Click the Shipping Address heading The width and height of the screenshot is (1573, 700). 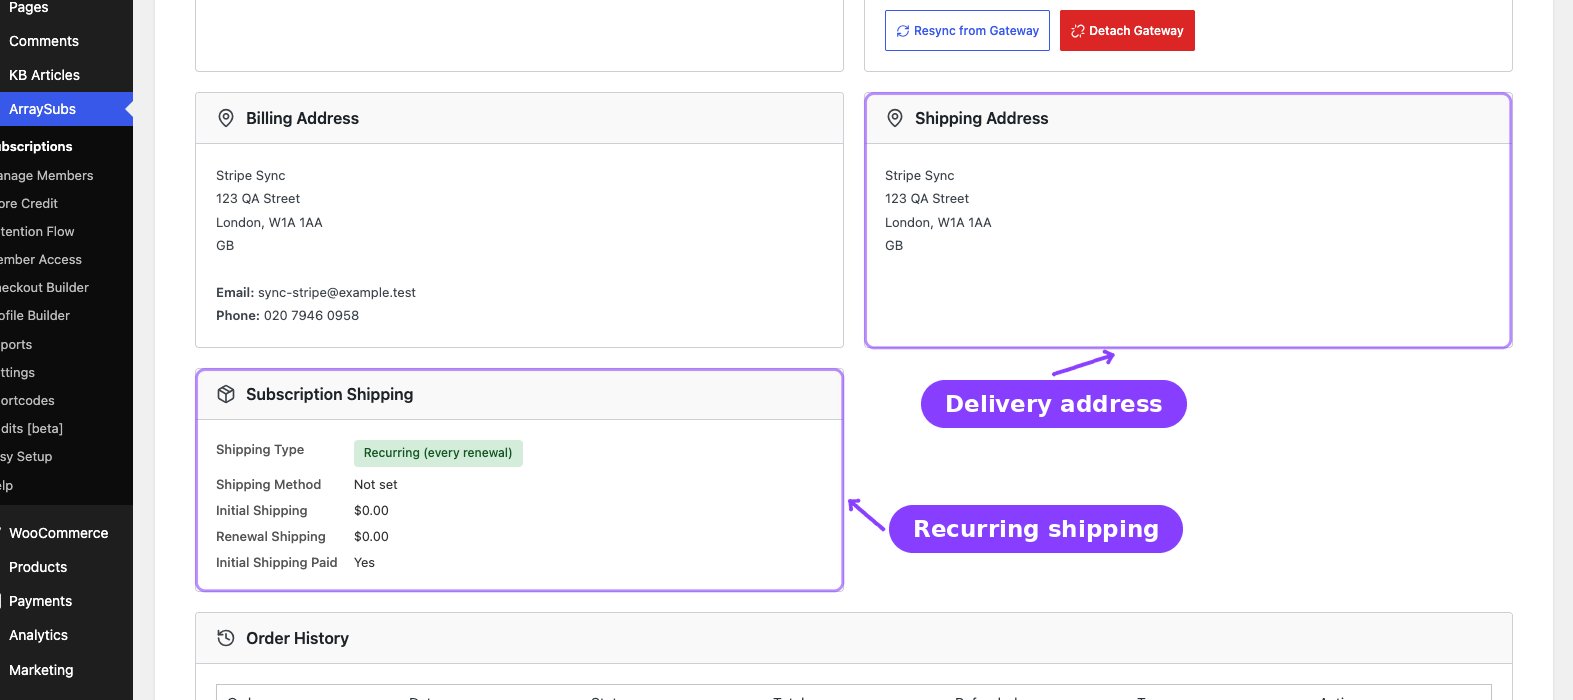tap(981, 118)
